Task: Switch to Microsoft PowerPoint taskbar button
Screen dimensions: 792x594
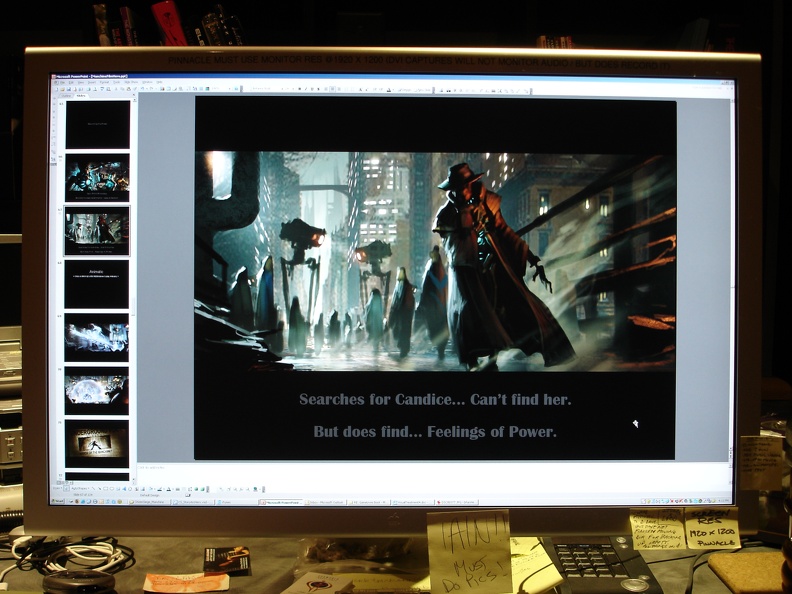Action: 281,502
